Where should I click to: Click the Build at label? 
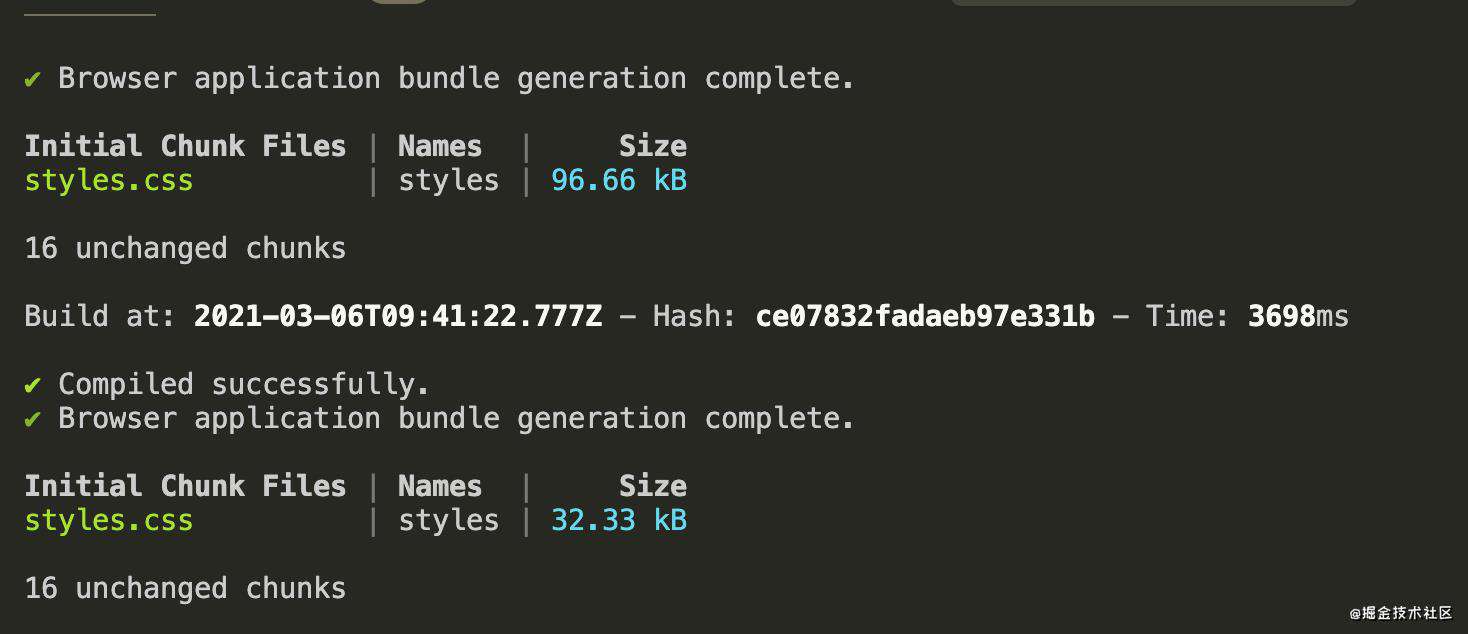tap(100, 317)
